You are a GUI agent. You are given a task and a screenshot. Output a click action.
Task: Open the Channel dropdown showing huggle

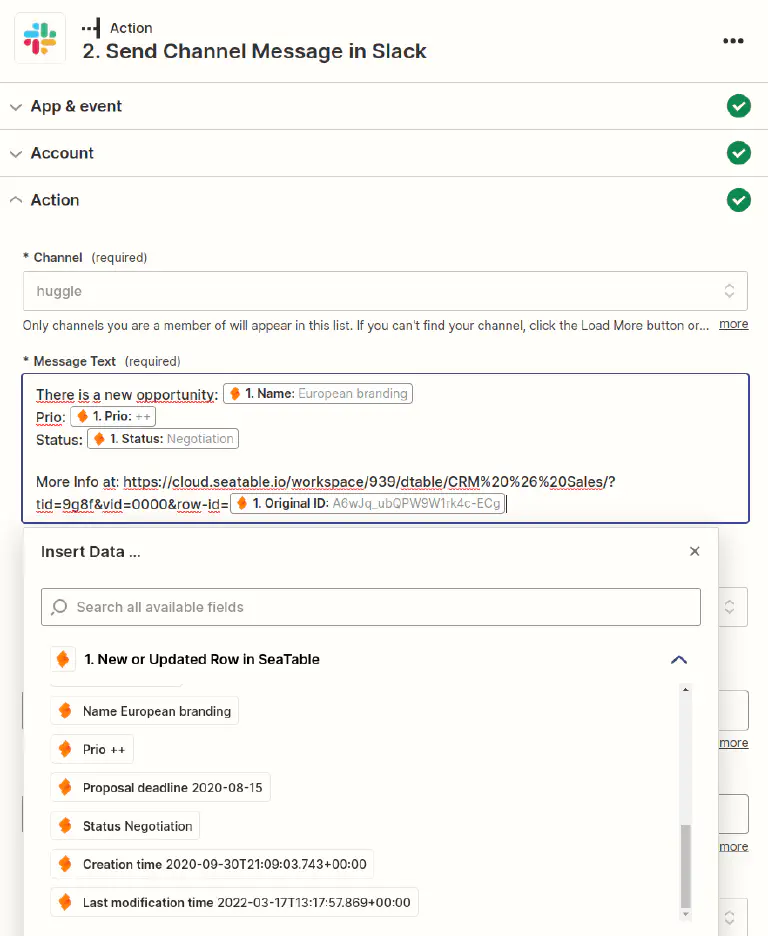[385, 291]
